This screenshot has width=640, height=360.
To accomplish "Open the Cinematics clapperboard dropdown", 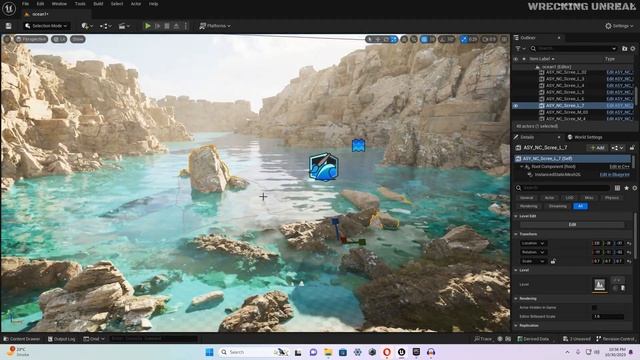I will pyautogui.click(x=124, y=26).
